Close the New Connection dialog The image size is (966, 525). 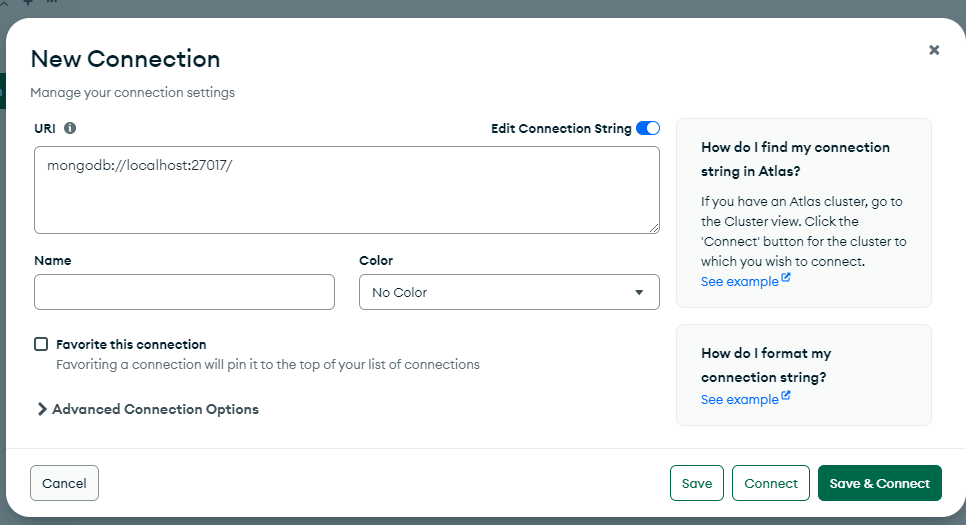click(x=934, y=50)
